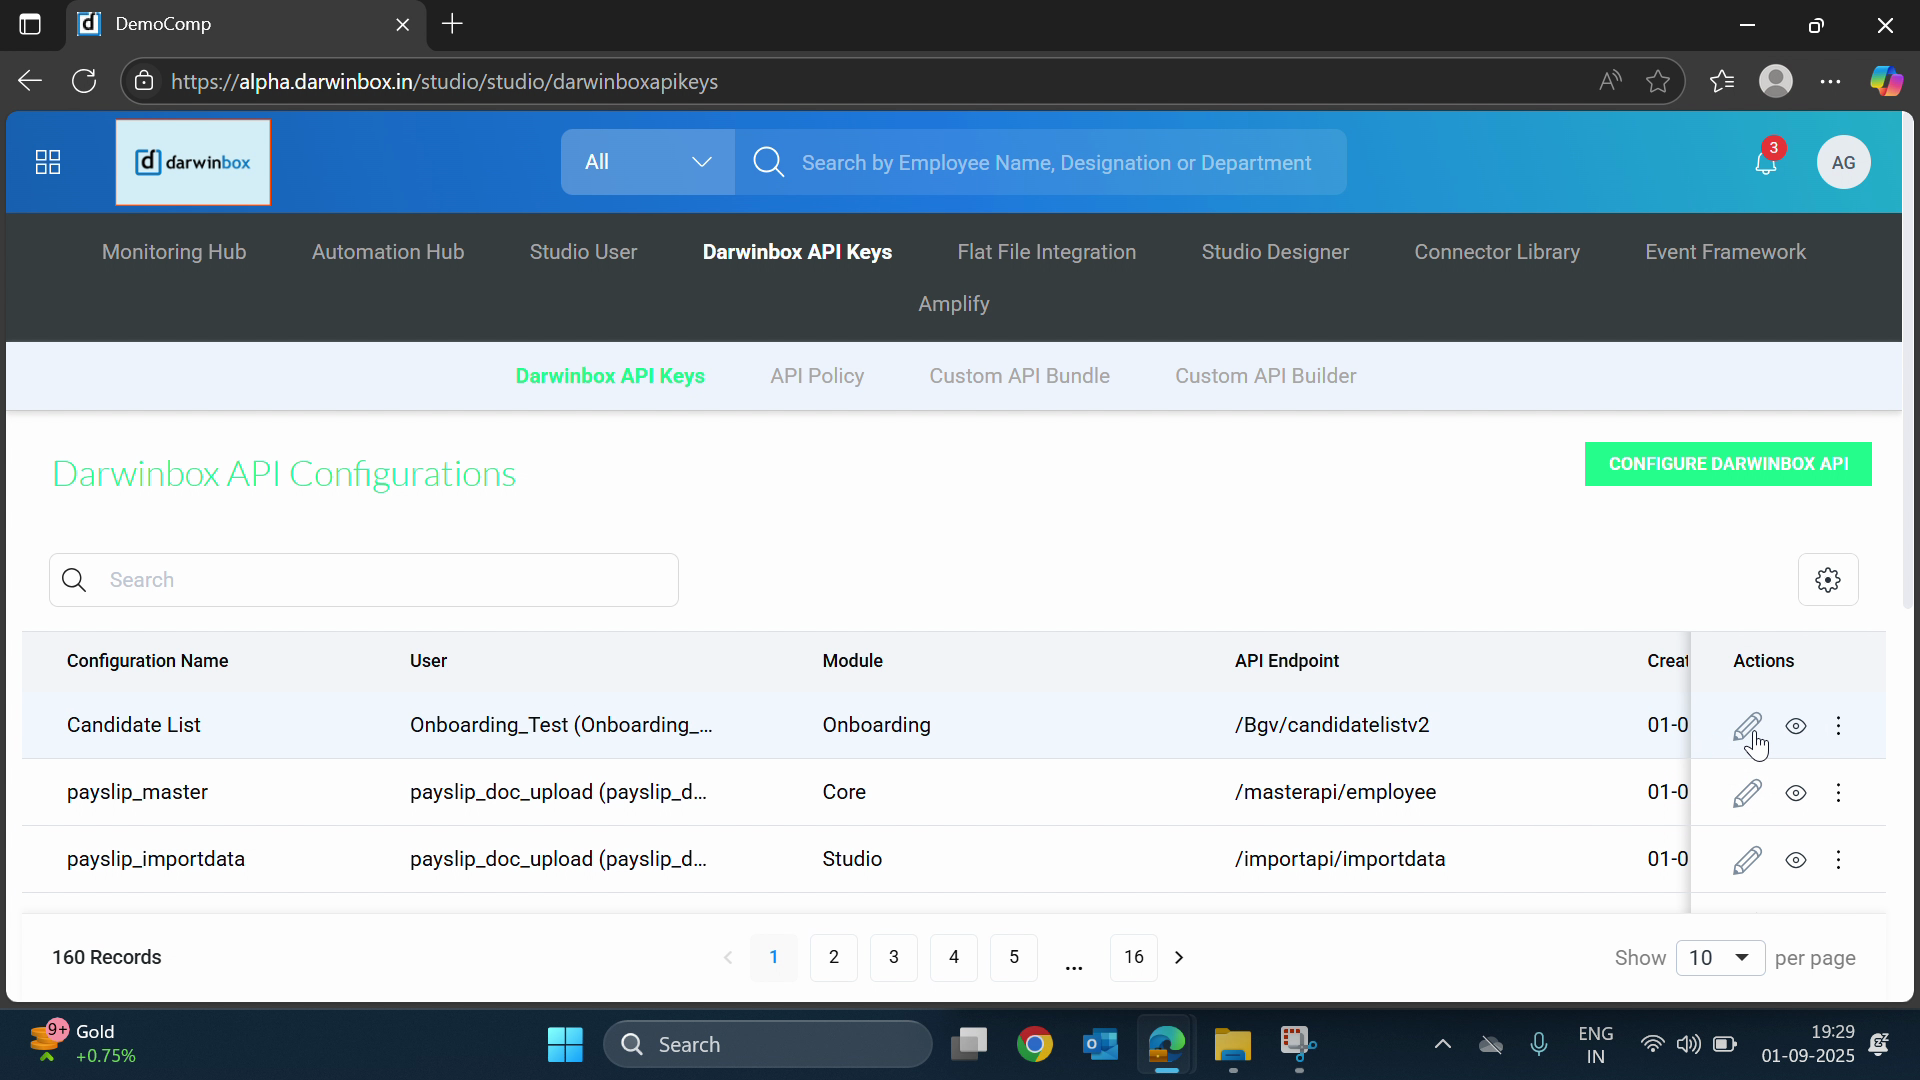The width and height of the screenshot is (1920, 1080).
Task: Click Configure Darwinbox API button
Action: (1727, 464)
